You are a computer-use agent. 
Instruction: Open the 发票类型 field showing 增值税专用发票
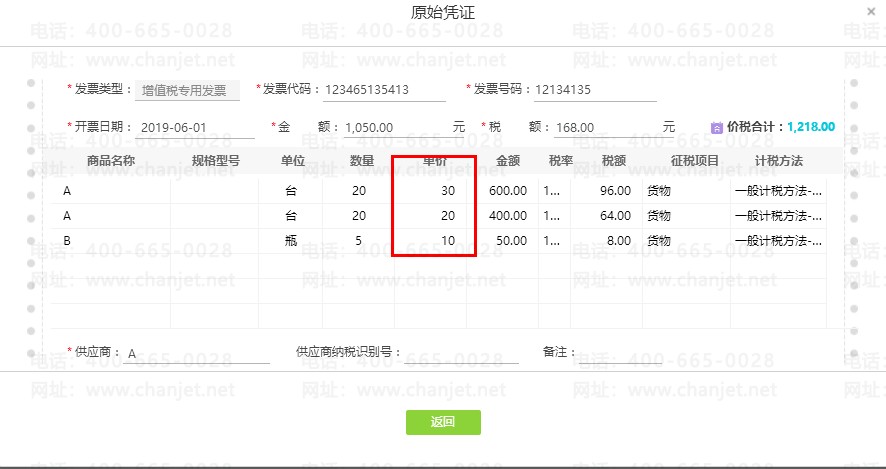pos(187,90)
